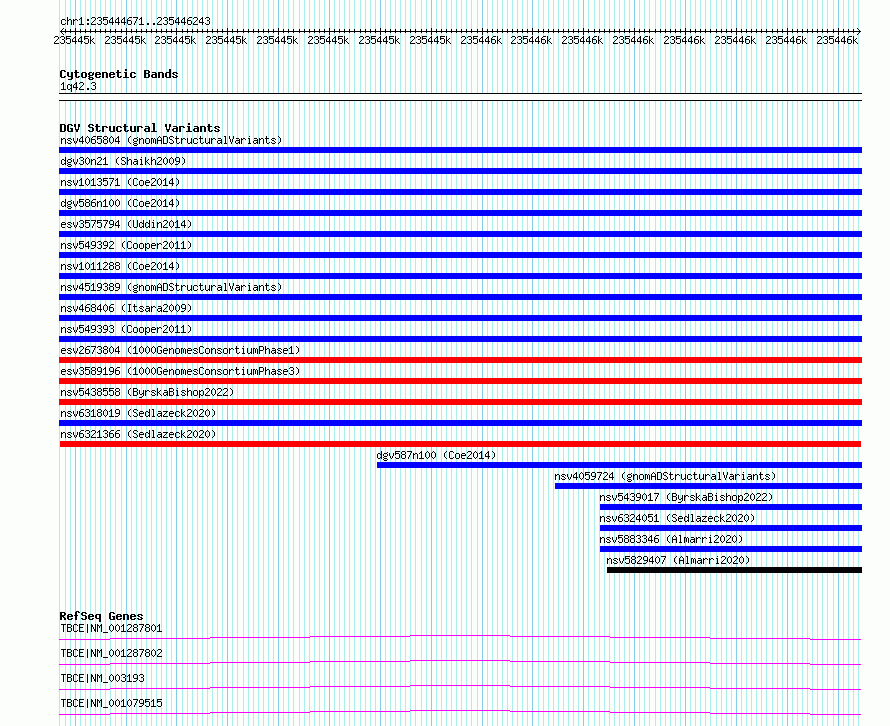The image size is (890, 726).
Task: Click the dgv587n100 (Coe2014) label
Action: click(436, 455)
